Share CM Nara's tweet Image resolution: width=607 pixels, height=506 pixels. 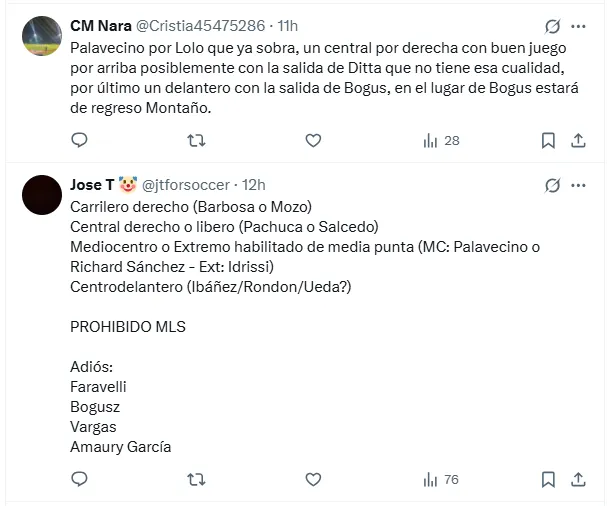click(x=579, y=141)
